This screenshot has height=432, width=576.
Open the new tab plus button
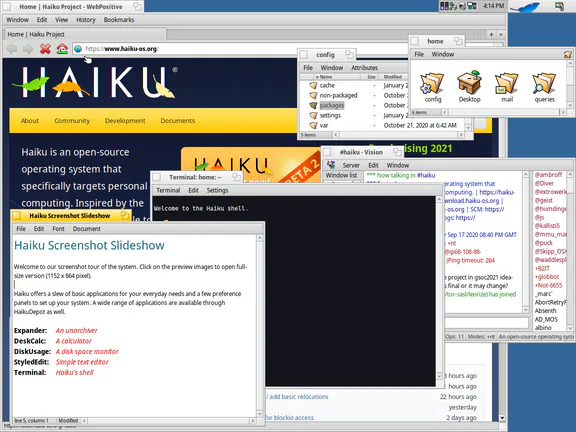[492, 34]
